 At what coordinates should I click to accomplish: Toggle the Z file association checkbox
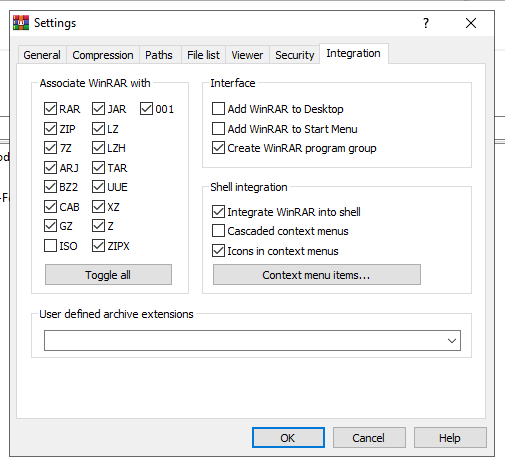(98, 226)
